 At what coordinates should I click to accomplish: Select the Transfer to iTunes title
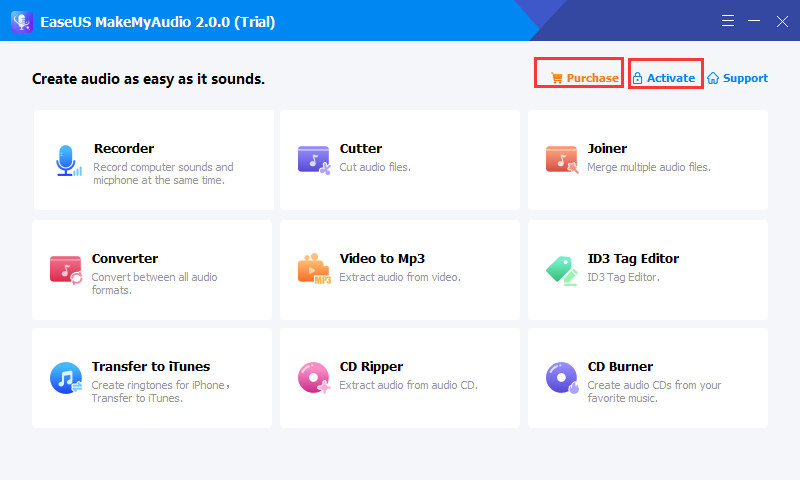click(x=151, y=367)
